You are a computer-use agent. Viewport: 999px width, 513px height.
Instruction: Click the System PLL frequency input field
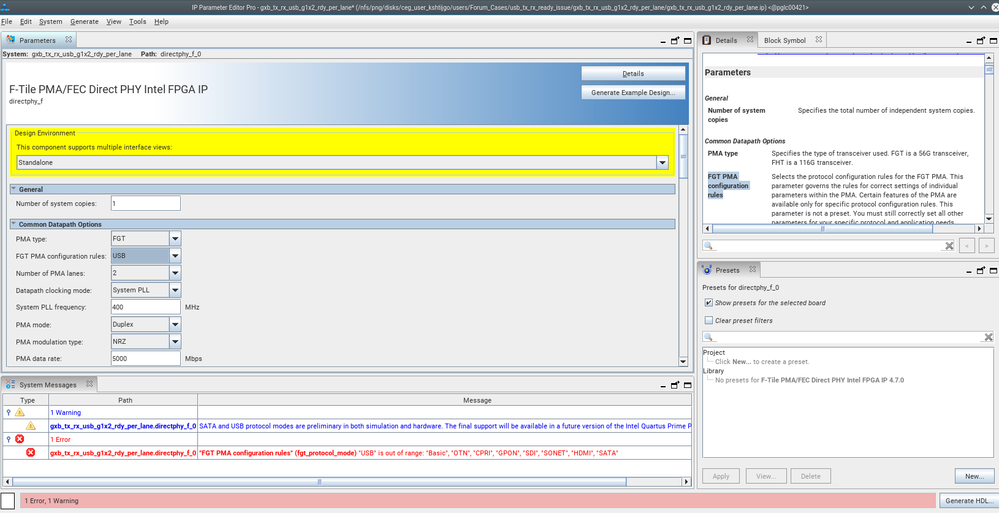(145, 307)
